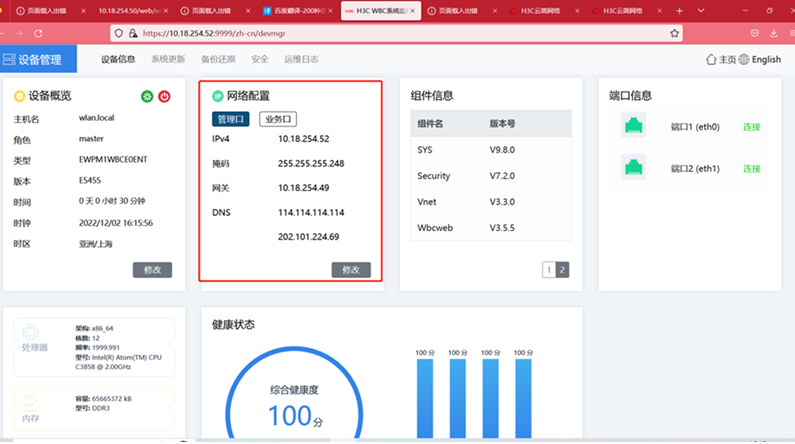This screenshot has height=444, width=795.
Task: Select the 业务口 toggle button
Action: coord(278,119)
